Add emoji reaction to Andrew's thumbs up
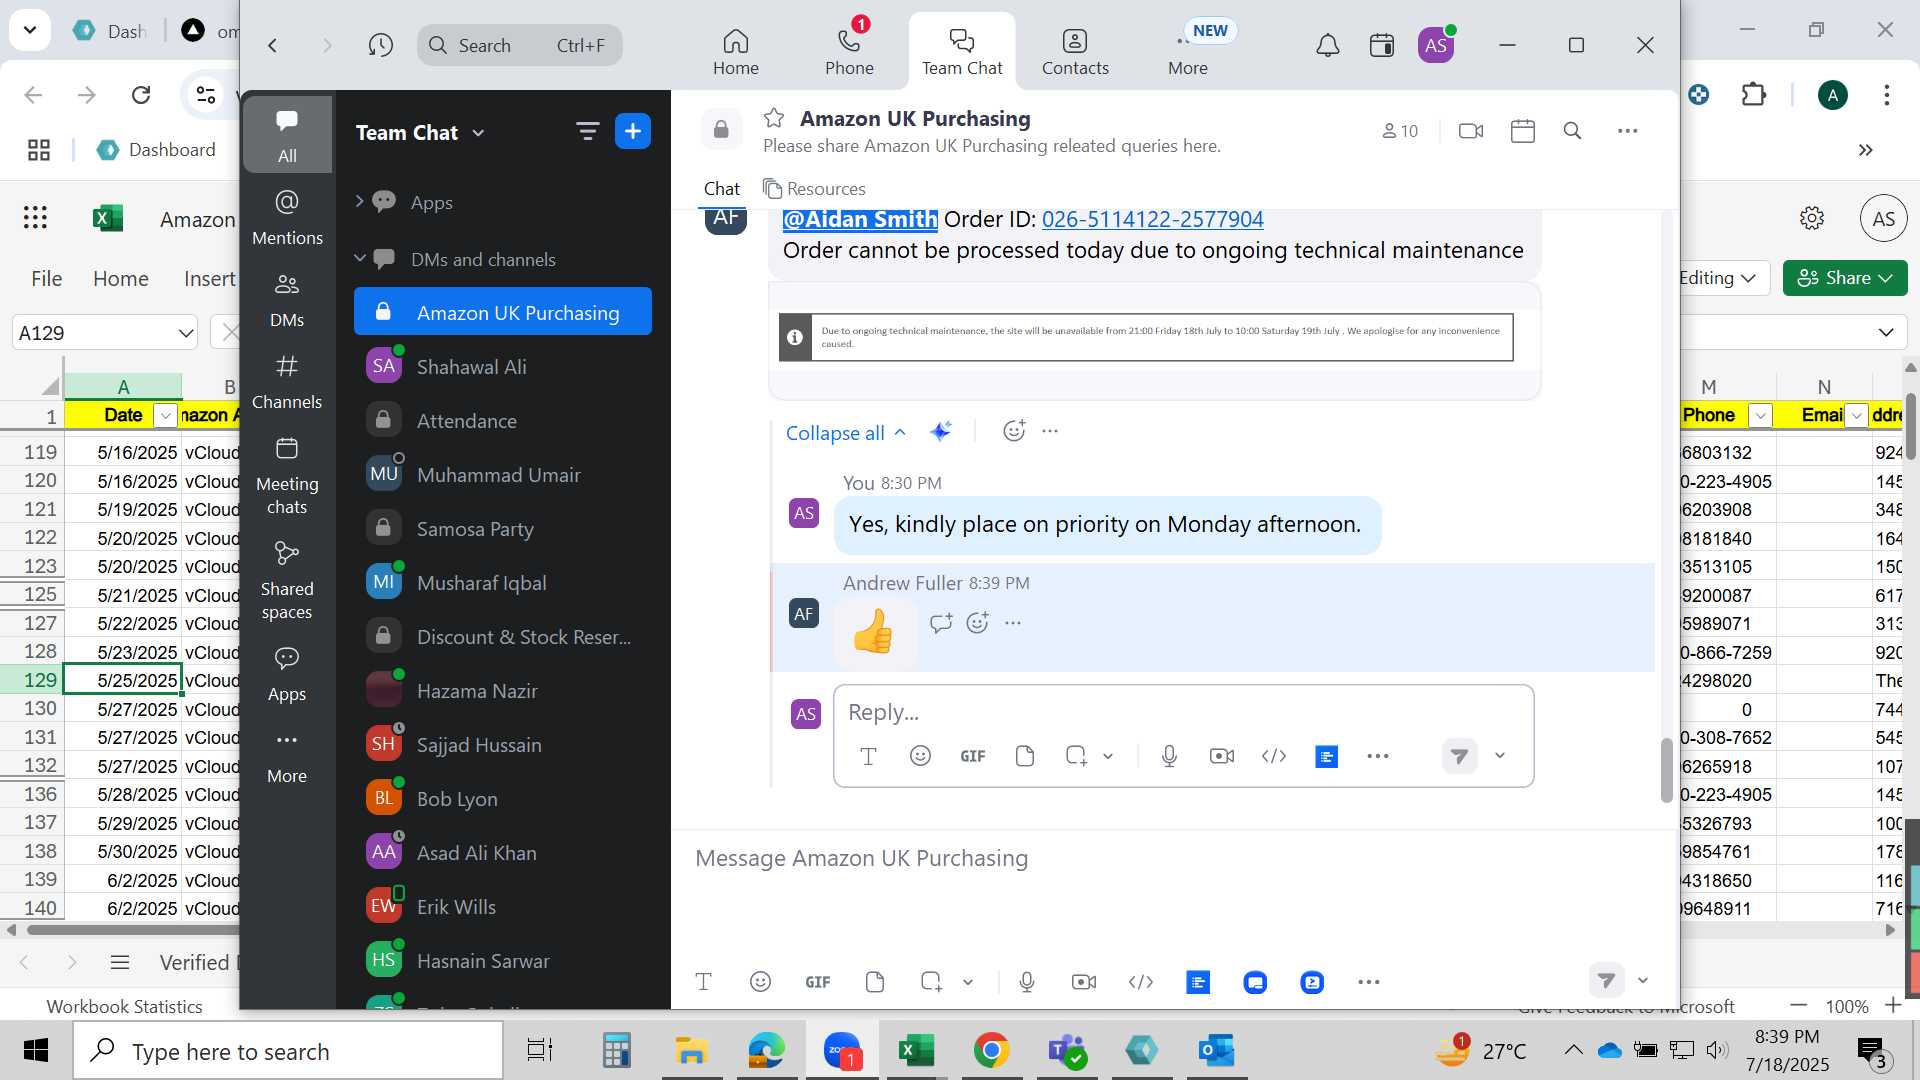The image size is (1920, 1080). (x=978, y=623)
